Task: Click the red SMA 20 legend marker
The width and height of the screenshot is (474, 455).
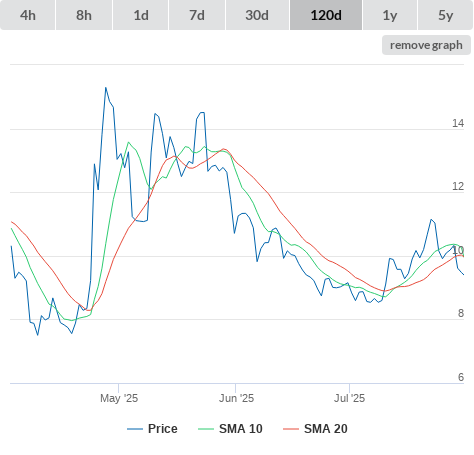Action: (x=291, y=429)
